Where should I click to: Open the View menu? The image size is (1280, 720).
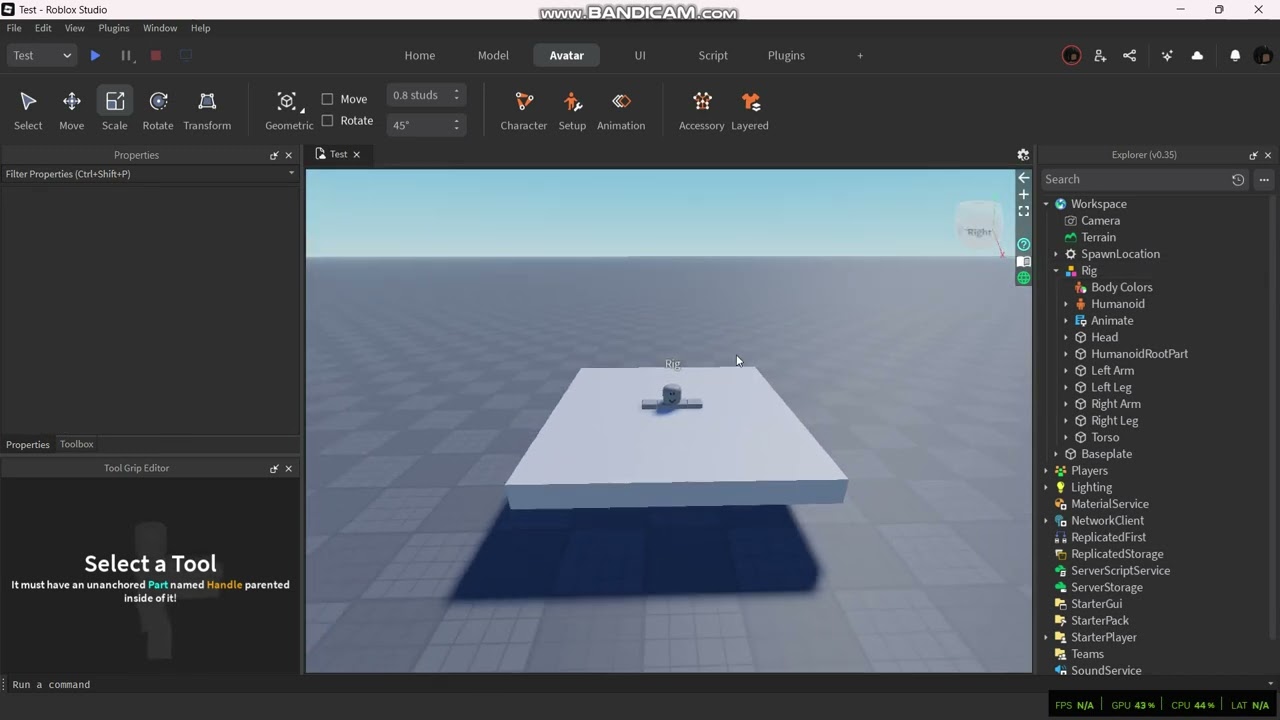(x=75, y=28)
